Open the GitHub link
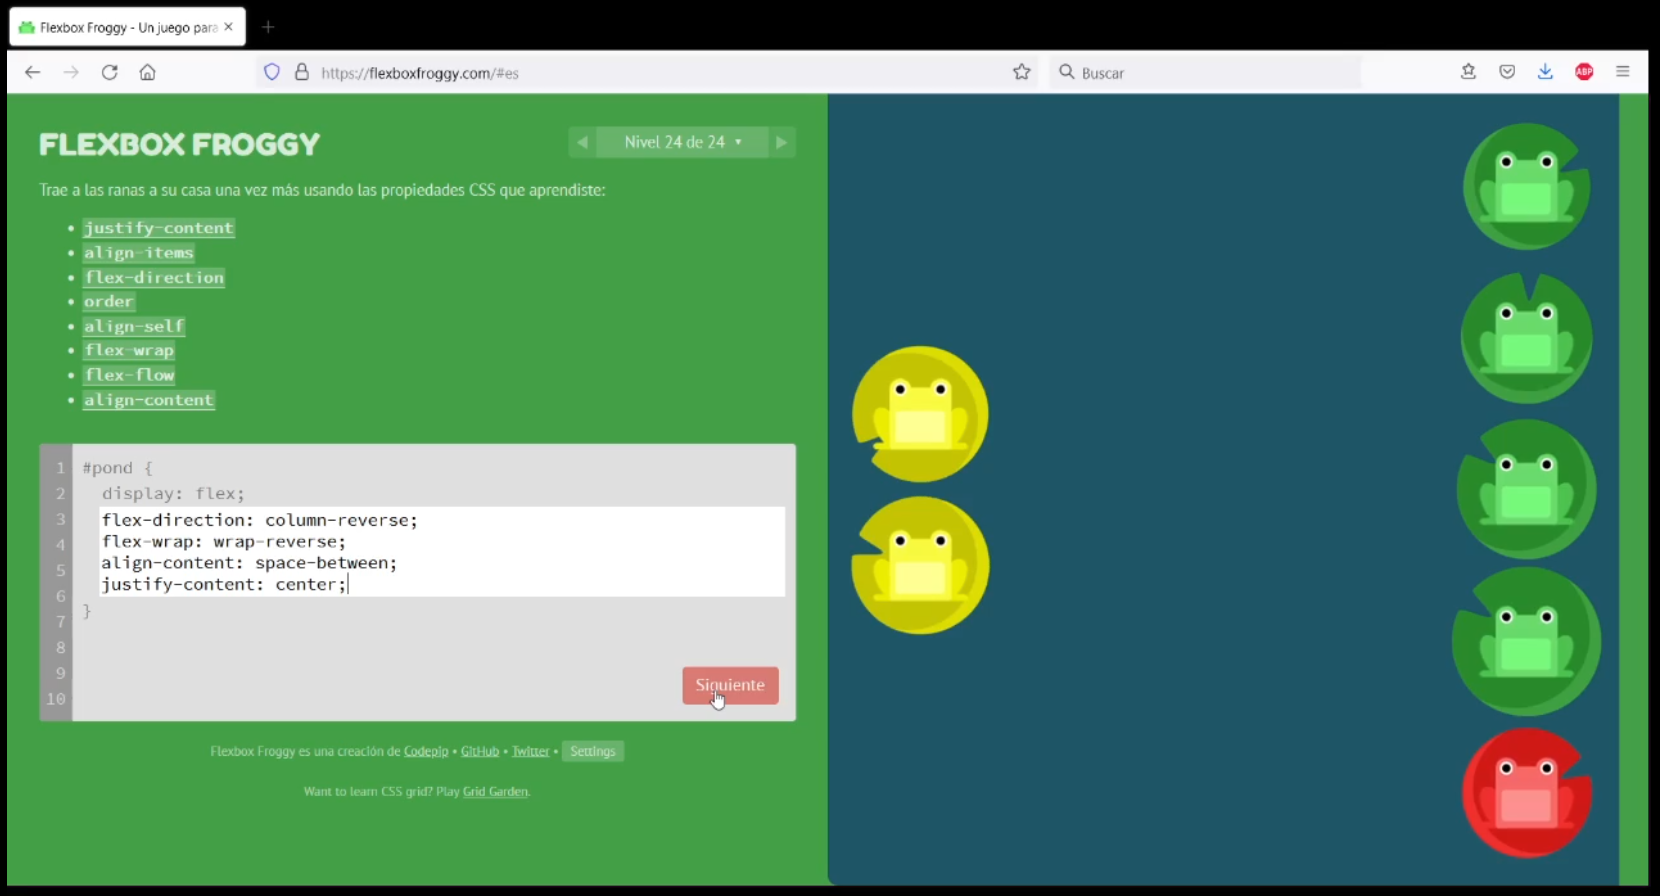Viewport: 1660px width, 896px height. click(x=480, y=751)
